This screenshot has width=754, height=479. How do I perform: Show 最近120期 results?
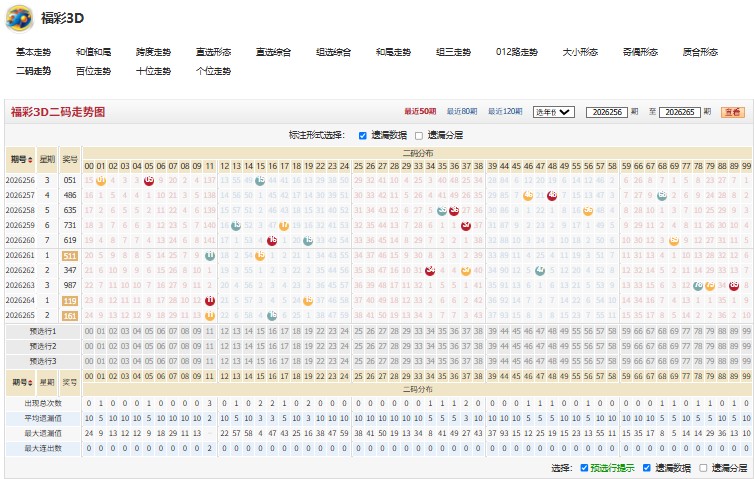[505, 112]
